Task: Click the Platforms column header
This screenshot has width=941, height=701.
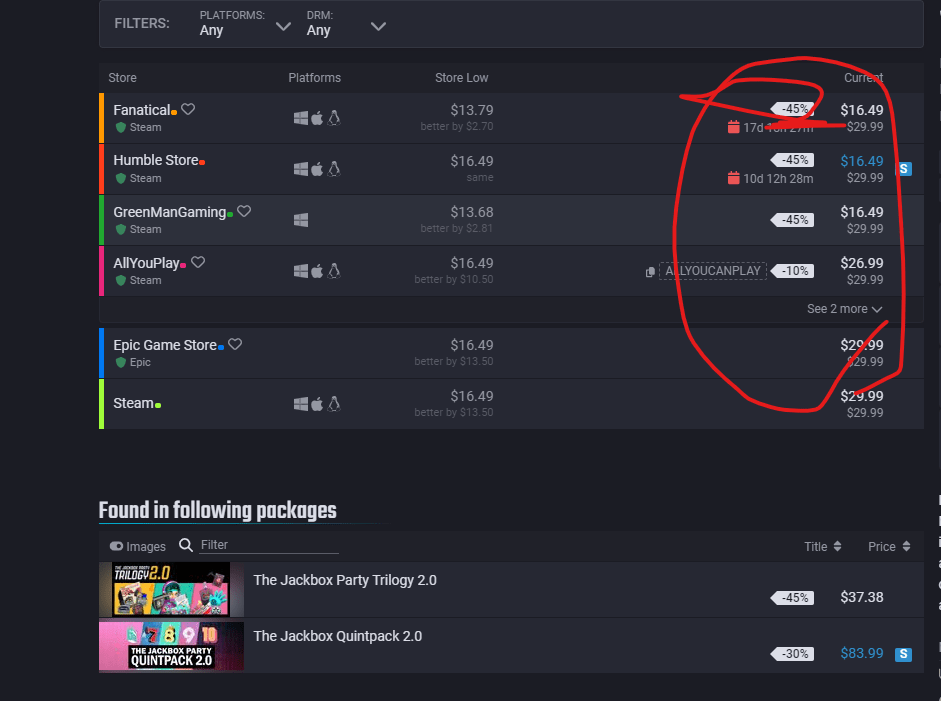Action: click(x=314, y=77)
